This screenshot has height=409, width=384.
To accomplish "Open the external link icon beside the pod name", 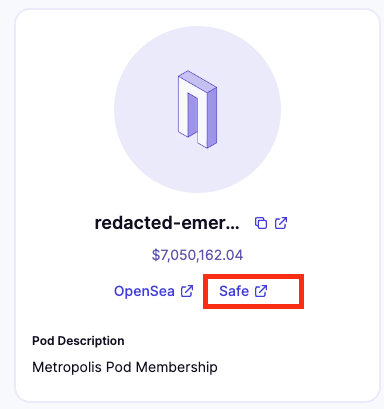I will [281, 223].
